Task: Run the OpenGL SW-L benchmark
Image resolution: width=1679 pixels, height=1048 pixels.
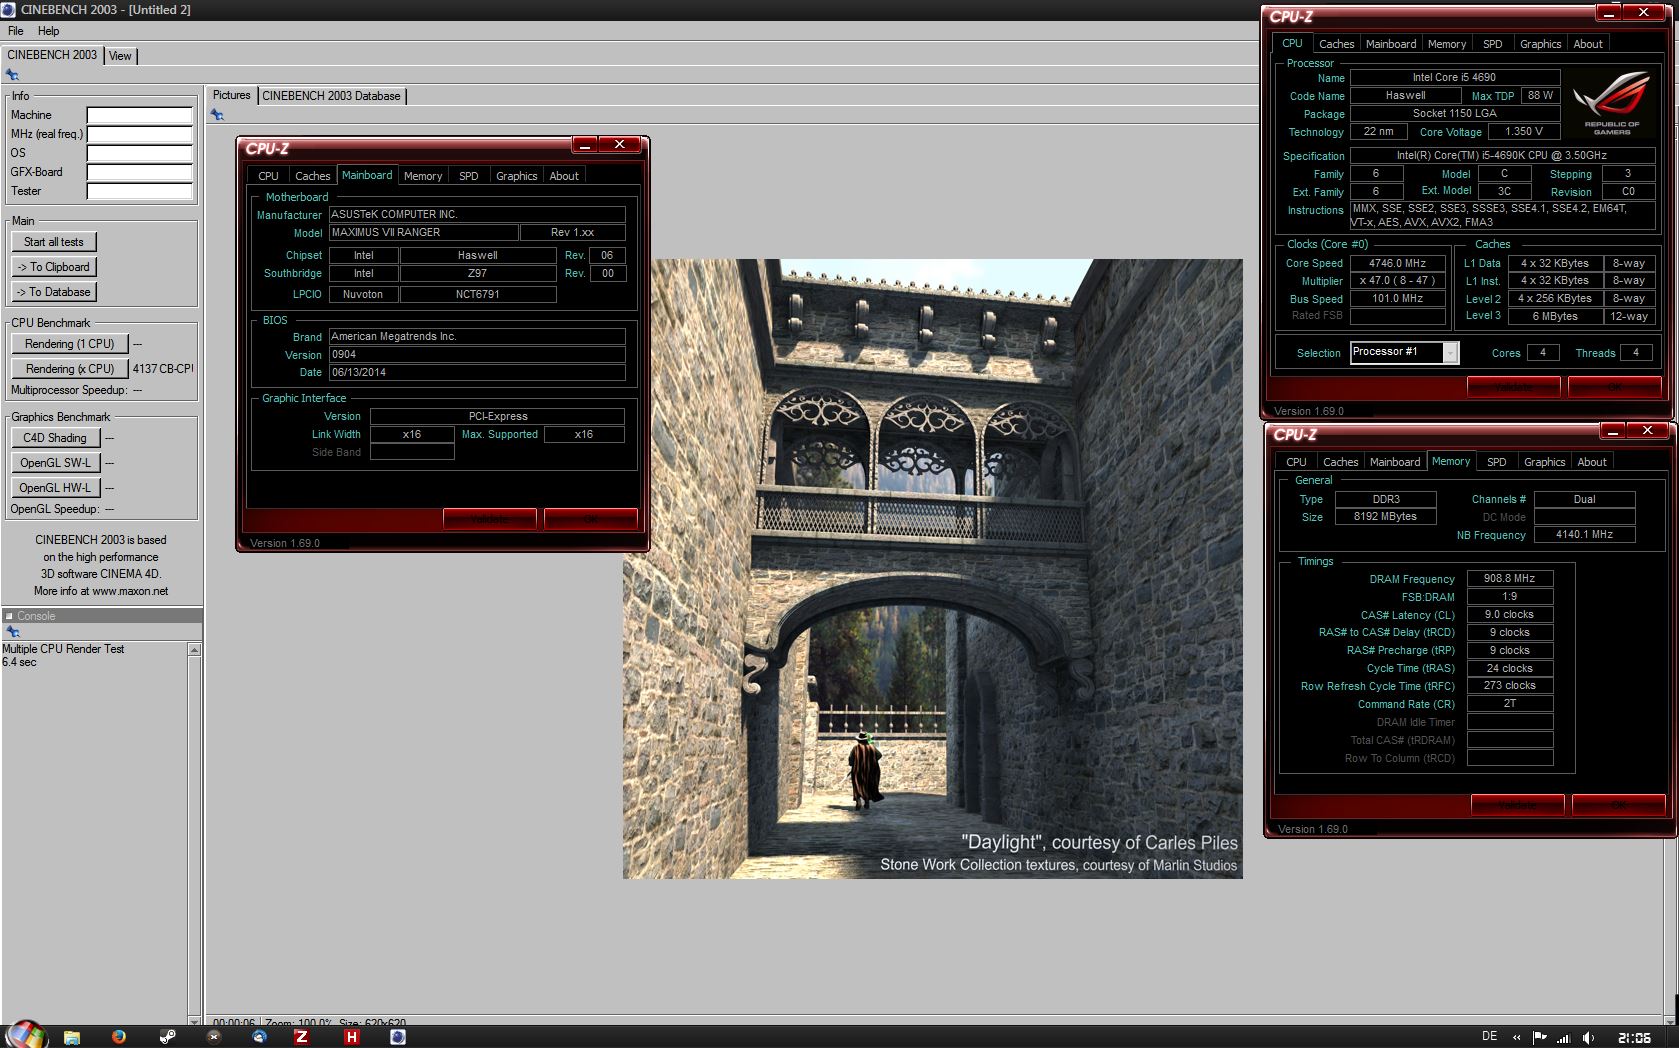Action: coord(55,463)
